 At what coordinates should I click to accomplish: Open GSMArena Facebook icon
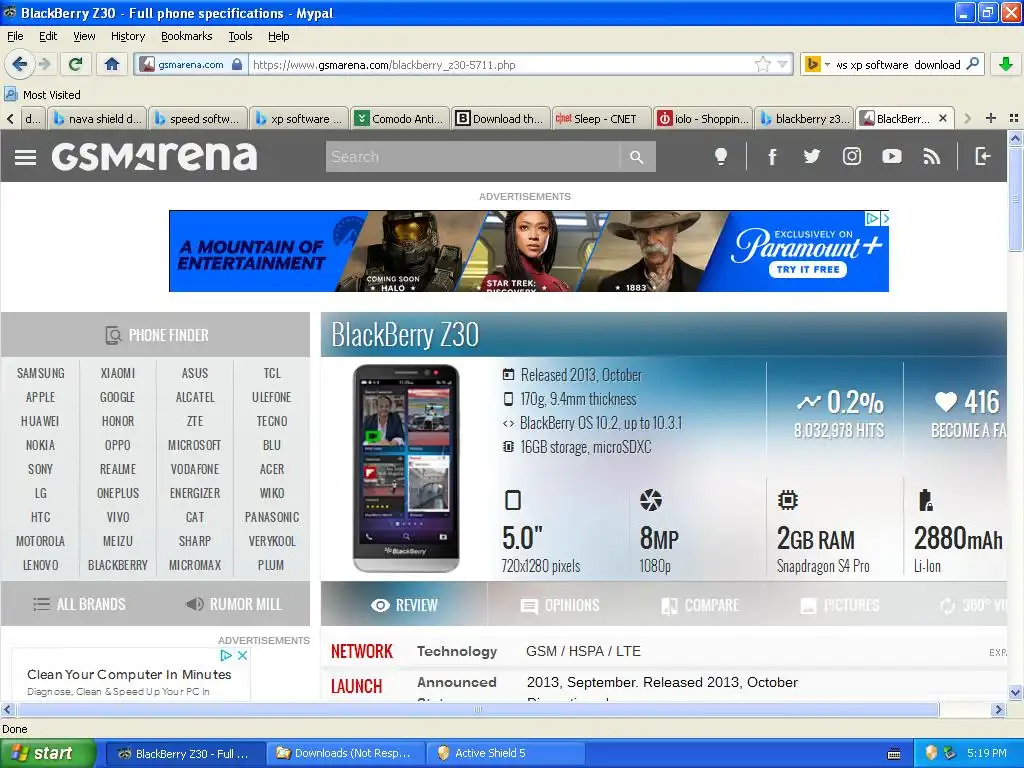coord(772,156)
